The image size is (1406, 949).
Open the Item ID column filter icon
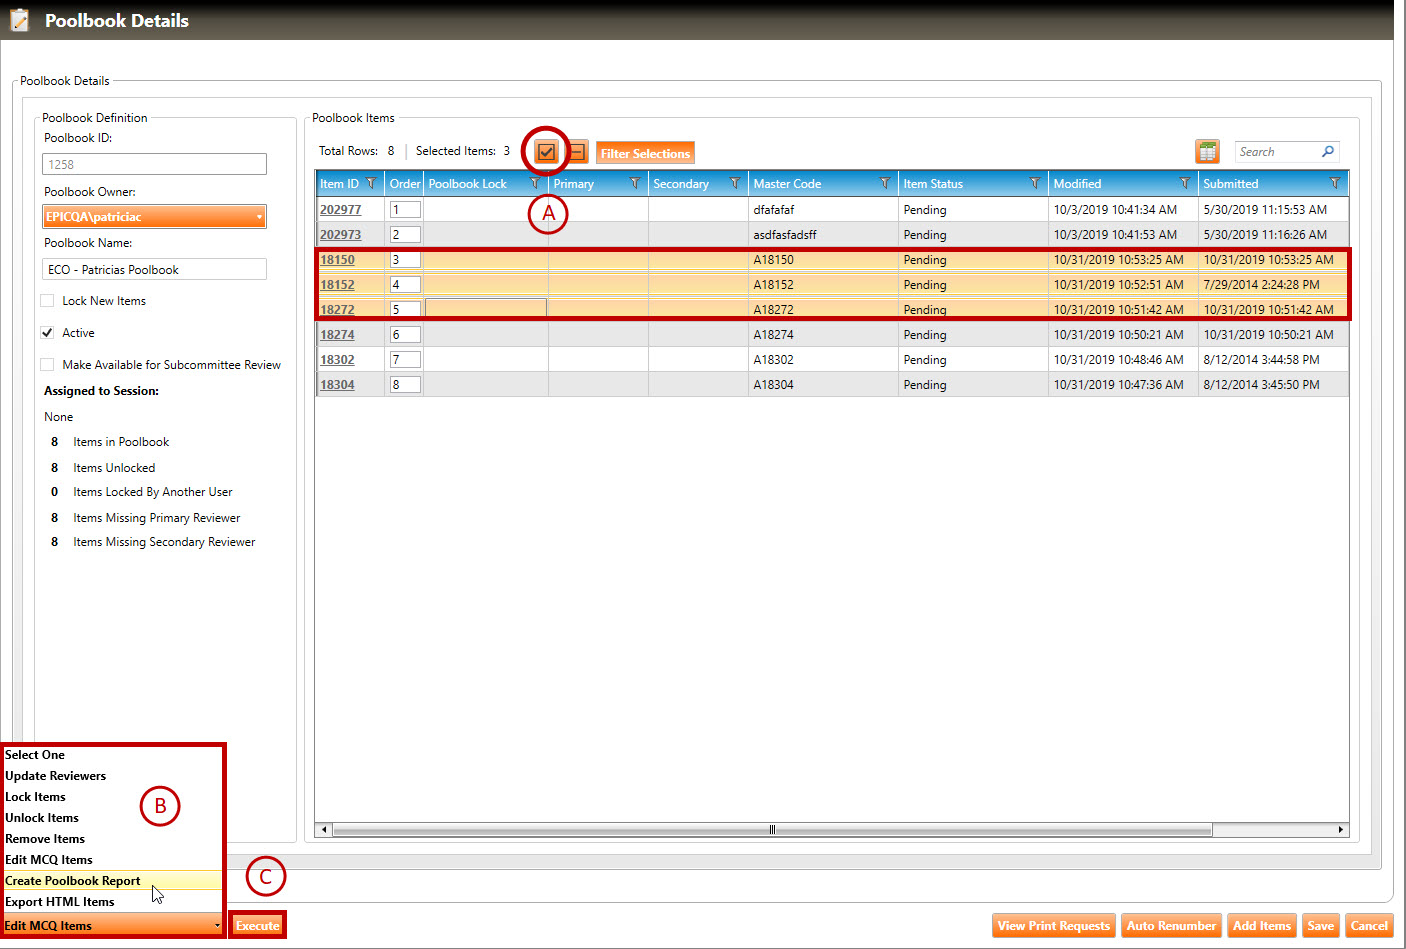[371, 184]
